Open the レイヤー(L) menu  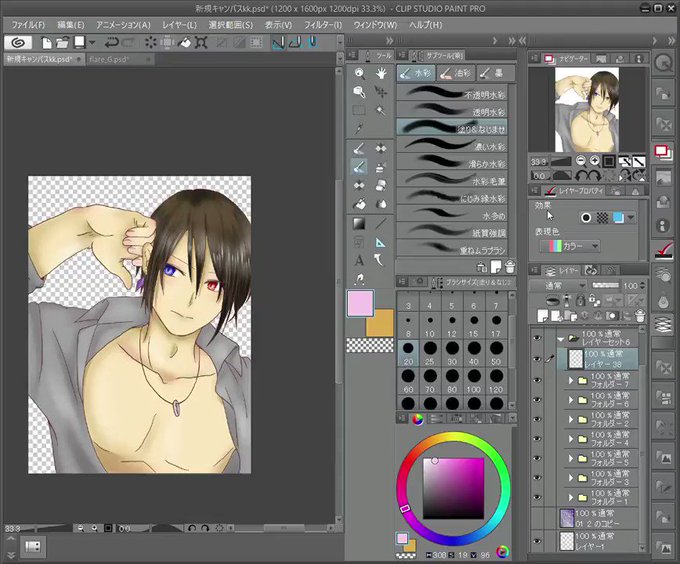[x=179, y=25]
